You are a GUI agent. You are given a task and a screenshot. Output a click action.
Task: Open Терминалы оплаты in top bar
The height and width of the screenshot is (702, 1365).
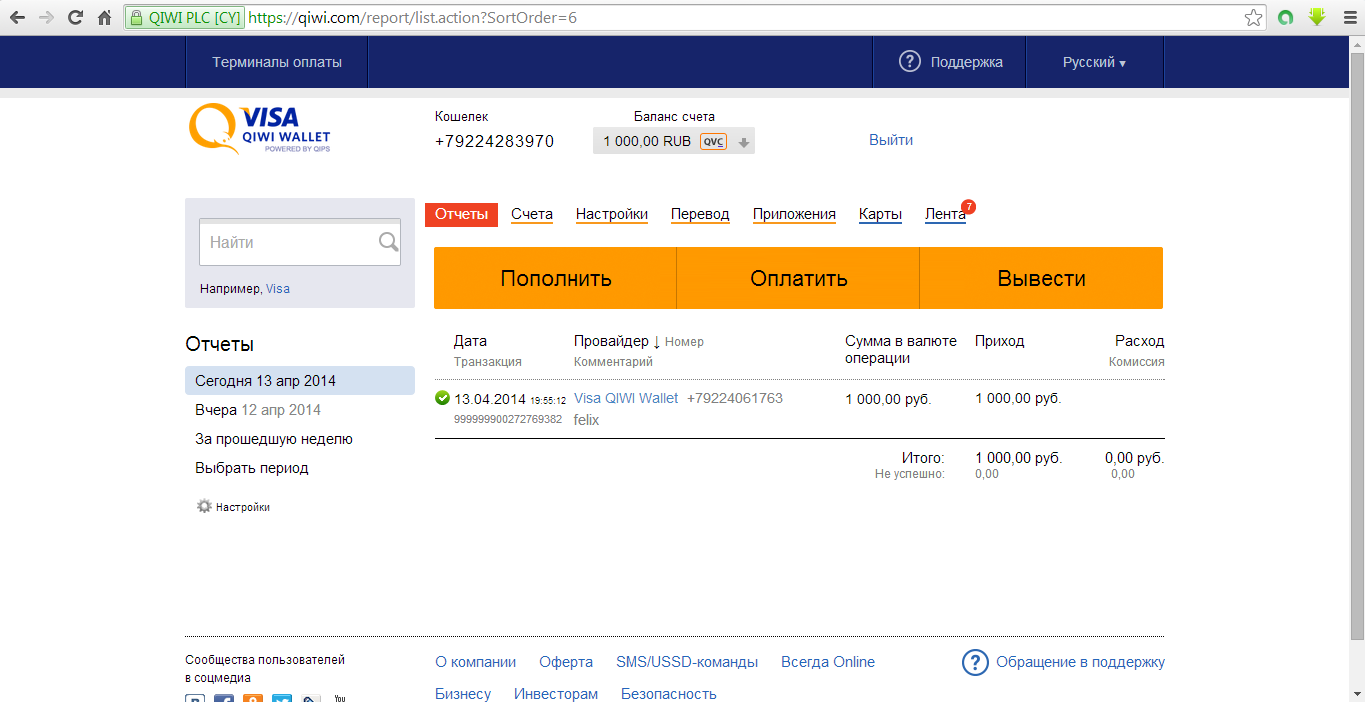(277, 62)
